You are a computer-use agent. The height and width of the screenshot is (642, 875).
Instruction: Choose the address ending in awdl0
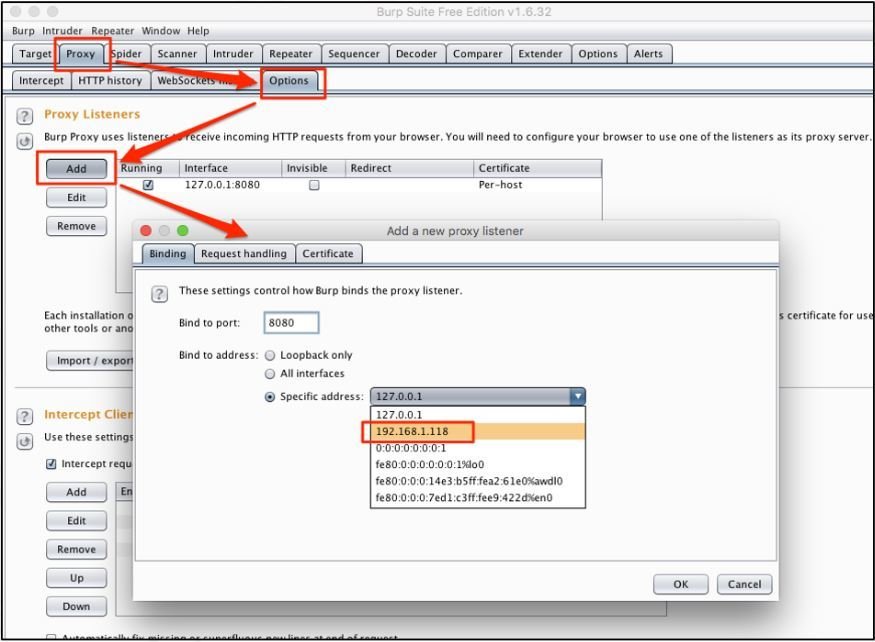[x=478, y=481]
